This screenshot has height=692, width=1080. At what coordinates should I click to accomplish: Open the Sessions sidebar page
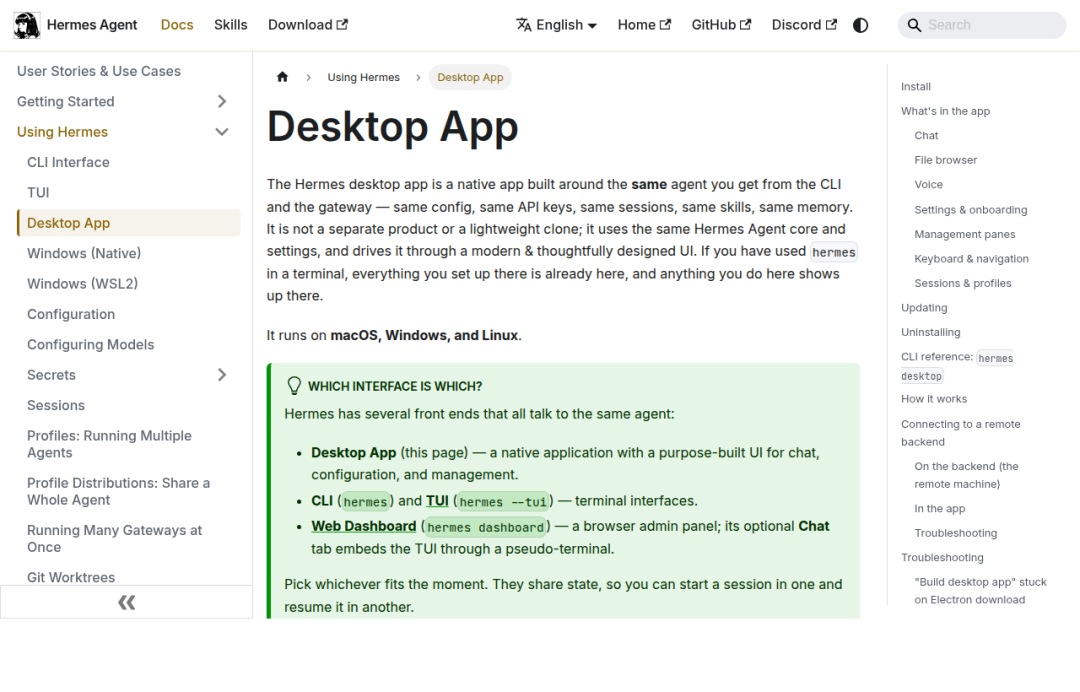[56, 405]
